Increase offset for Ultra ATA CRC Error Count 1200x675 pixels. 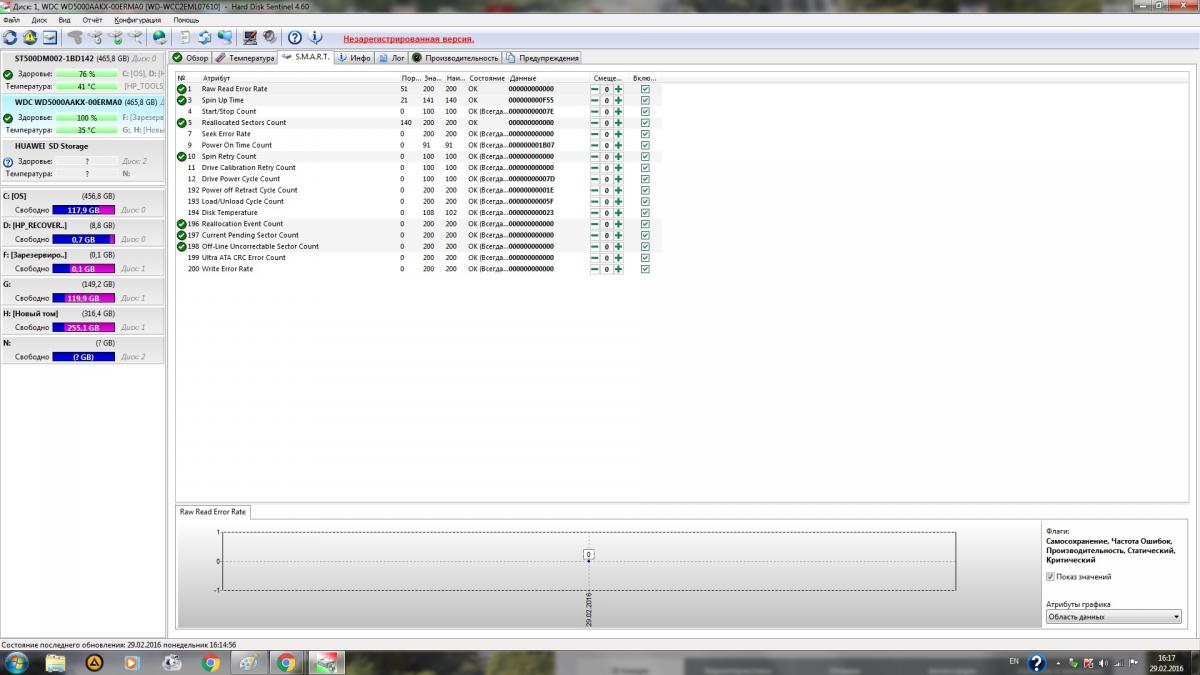pyautogui.click(x=618, y=257)
